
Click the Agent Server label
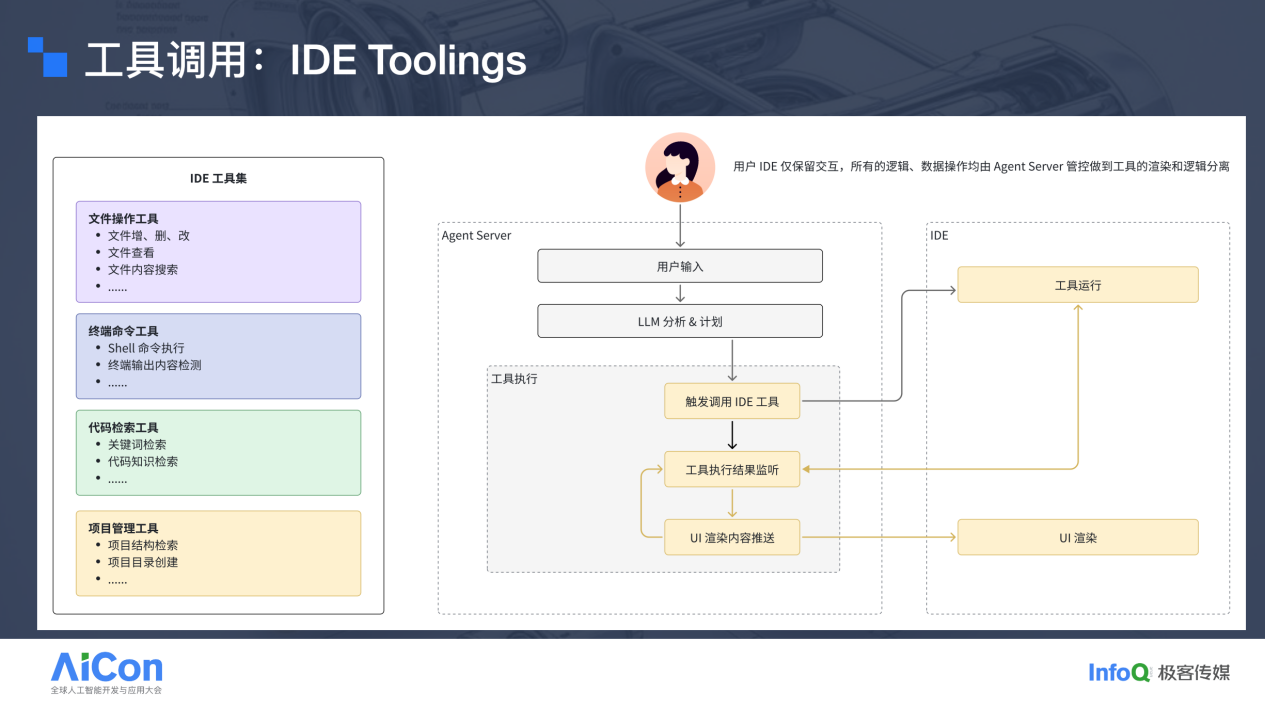(x=477, y=235)
